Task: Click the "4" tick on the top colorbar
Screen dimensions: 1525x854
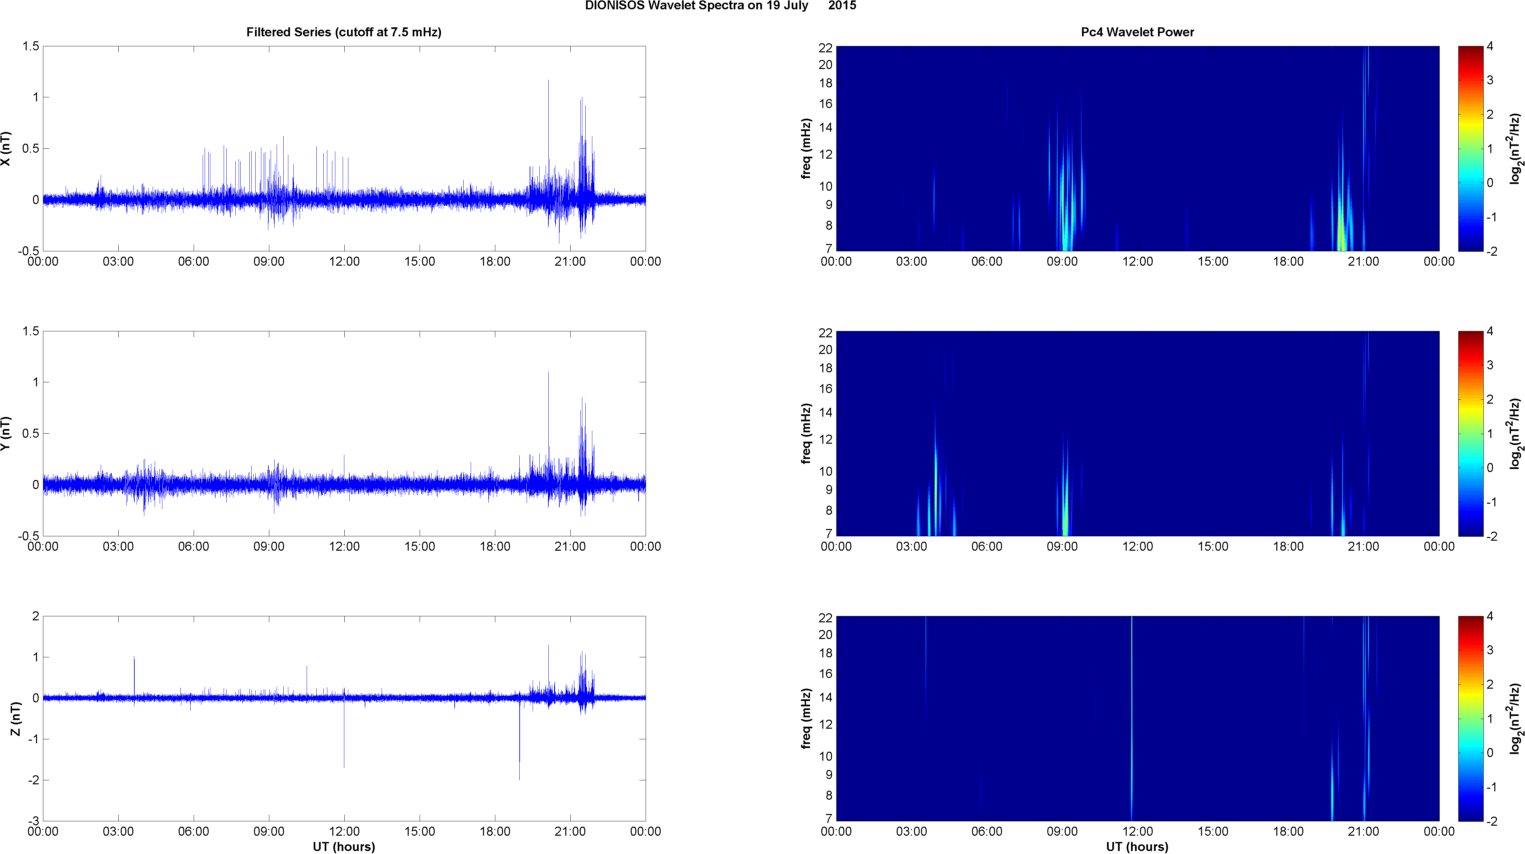Action: click(x=1490, y=46)
